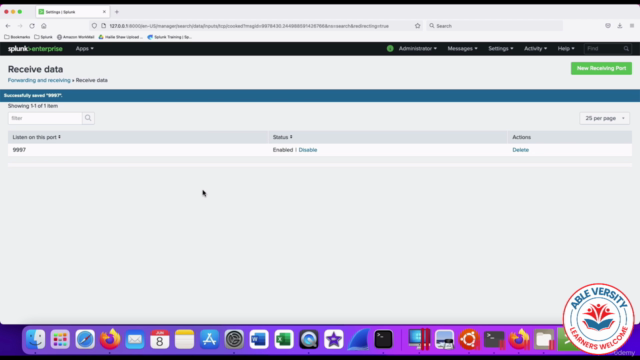The height and width of the screenshot is (360, 640).
Task: Click the browser Search box
Action: click(x=495, y=26)
